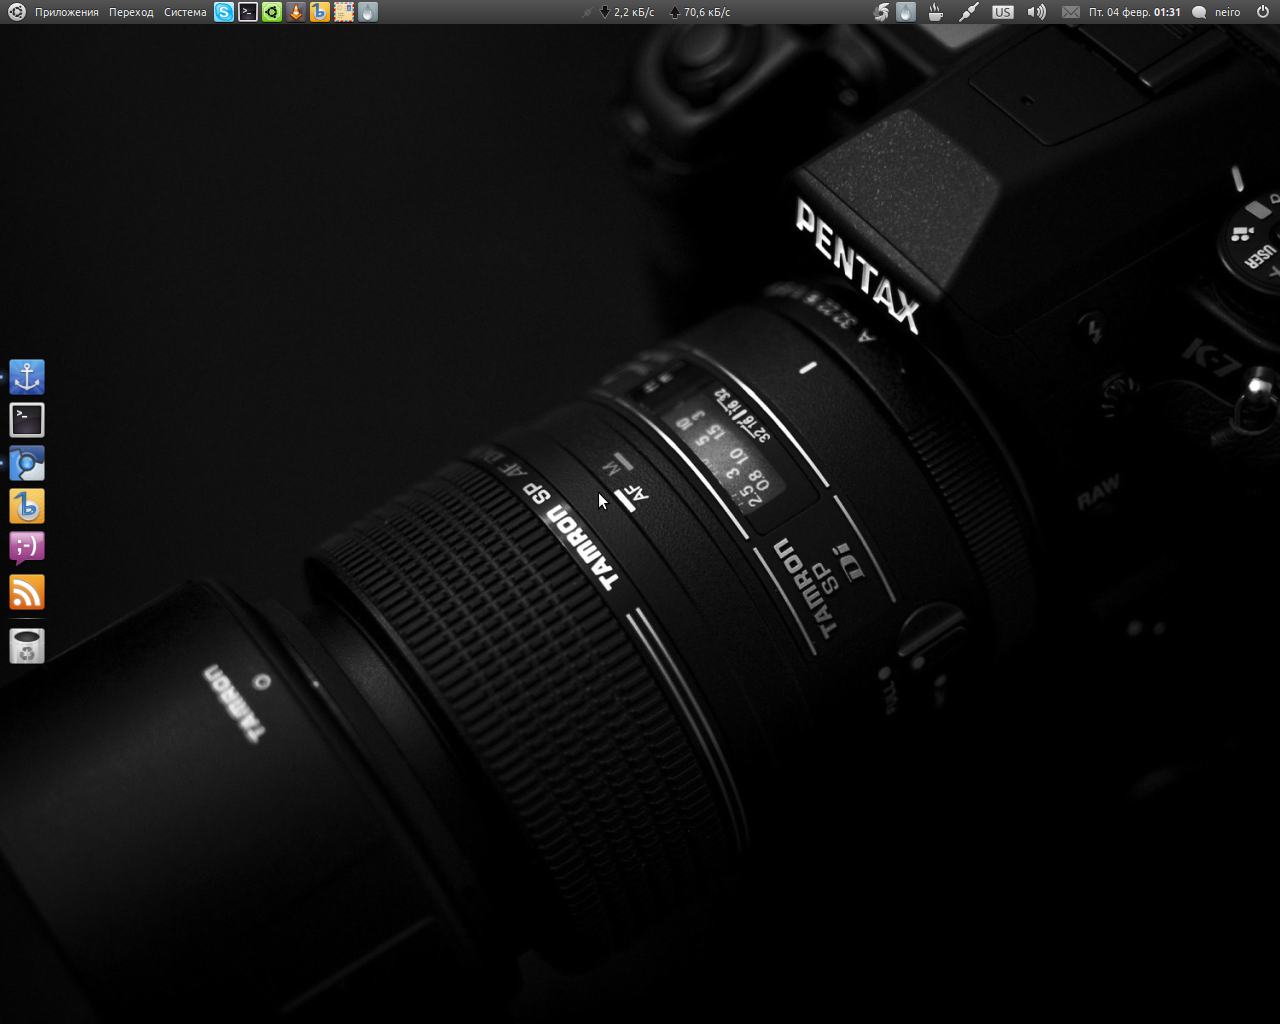This screenshot has height=1024, width=1280.
Task: Toggle the coffee cup caffeine applet
Action: click(936, 12)
